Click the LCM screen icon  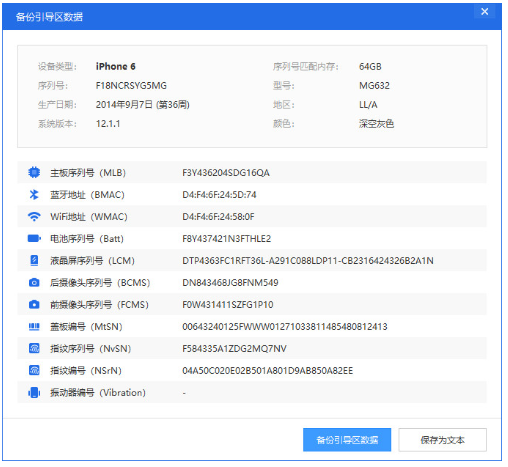(34, 260)
